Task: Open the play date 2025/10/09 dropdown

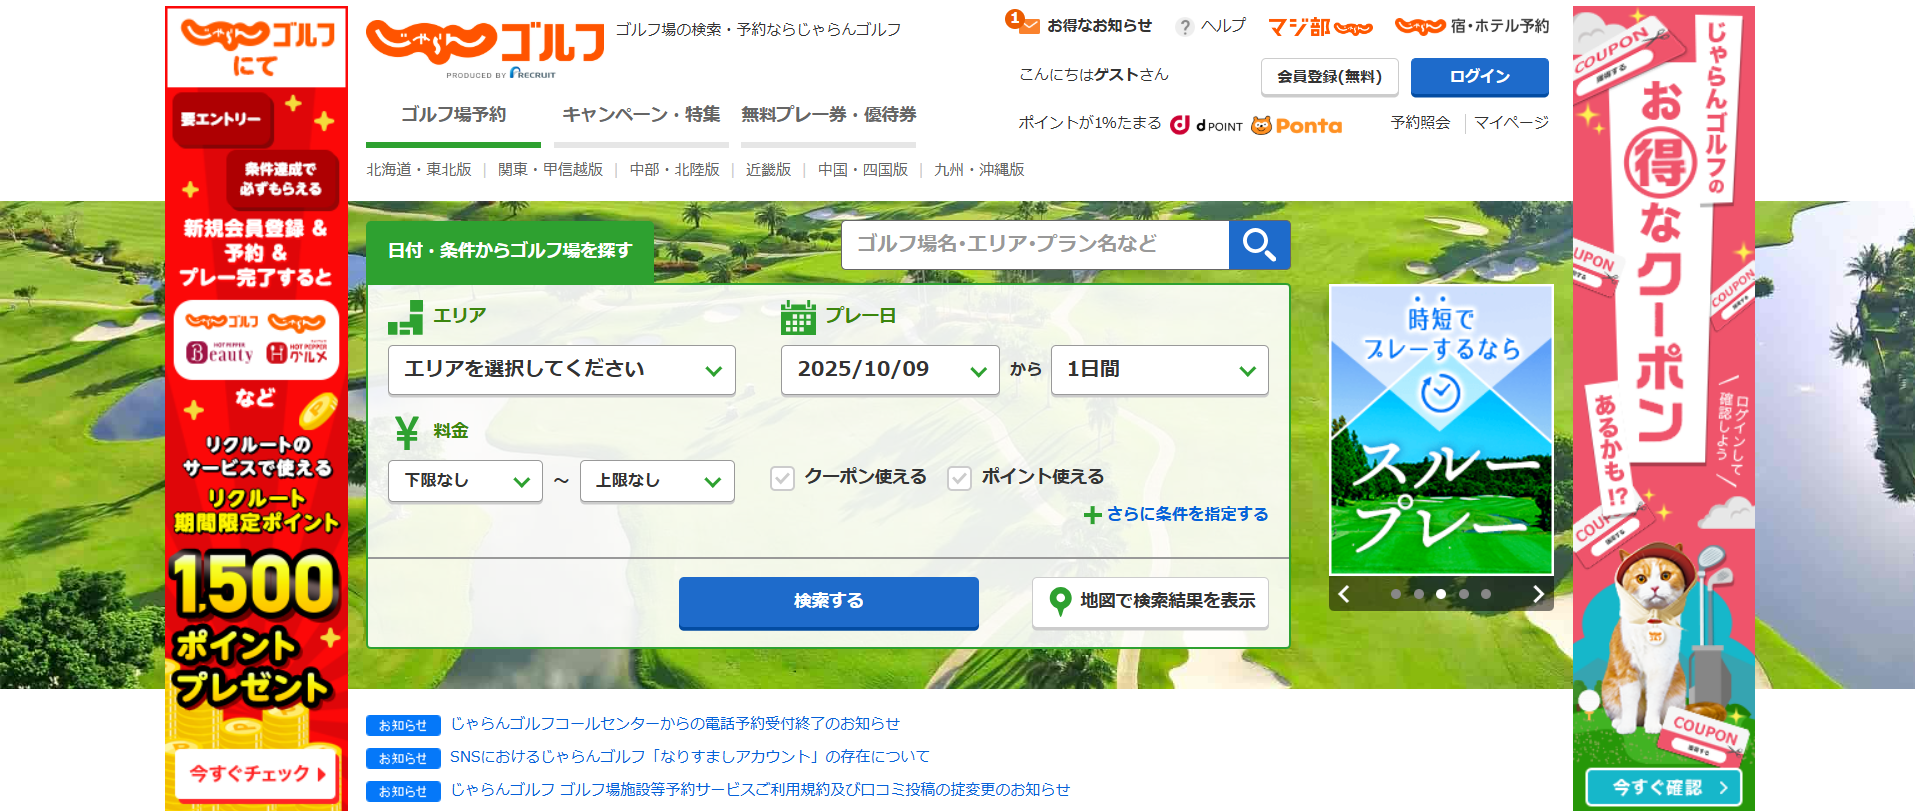Action: click(889, 370)
